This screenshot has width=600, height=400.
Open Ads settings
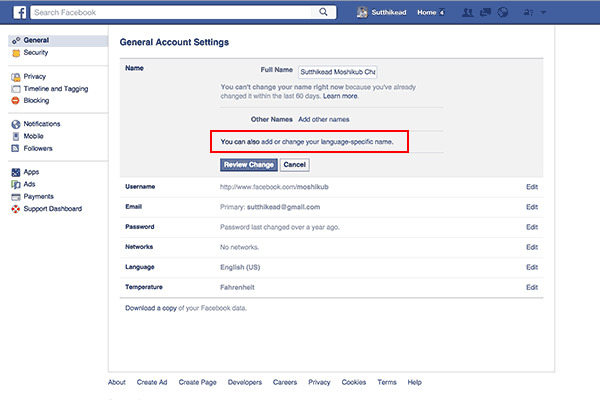(x=29, y=184)
